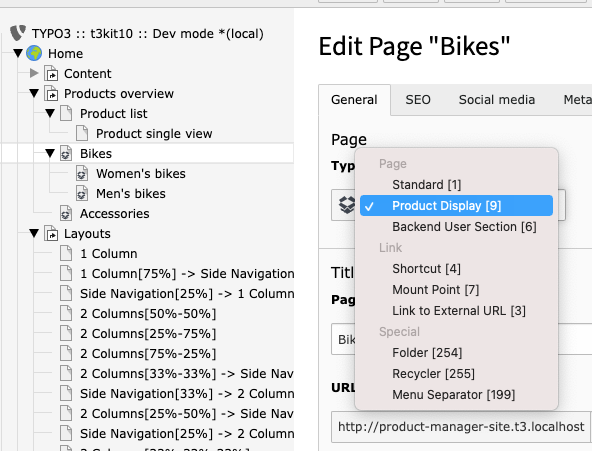Click the Layouts page shortcut icon
The image size is (592, 451).
pyautogui.click(x=51, y=233)
